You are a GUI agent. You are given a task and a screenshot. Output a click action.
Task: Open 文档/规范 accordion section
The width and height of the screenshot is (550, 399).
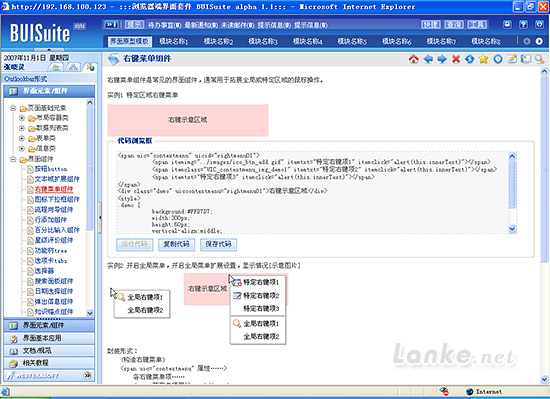click(x=49, y=351)
